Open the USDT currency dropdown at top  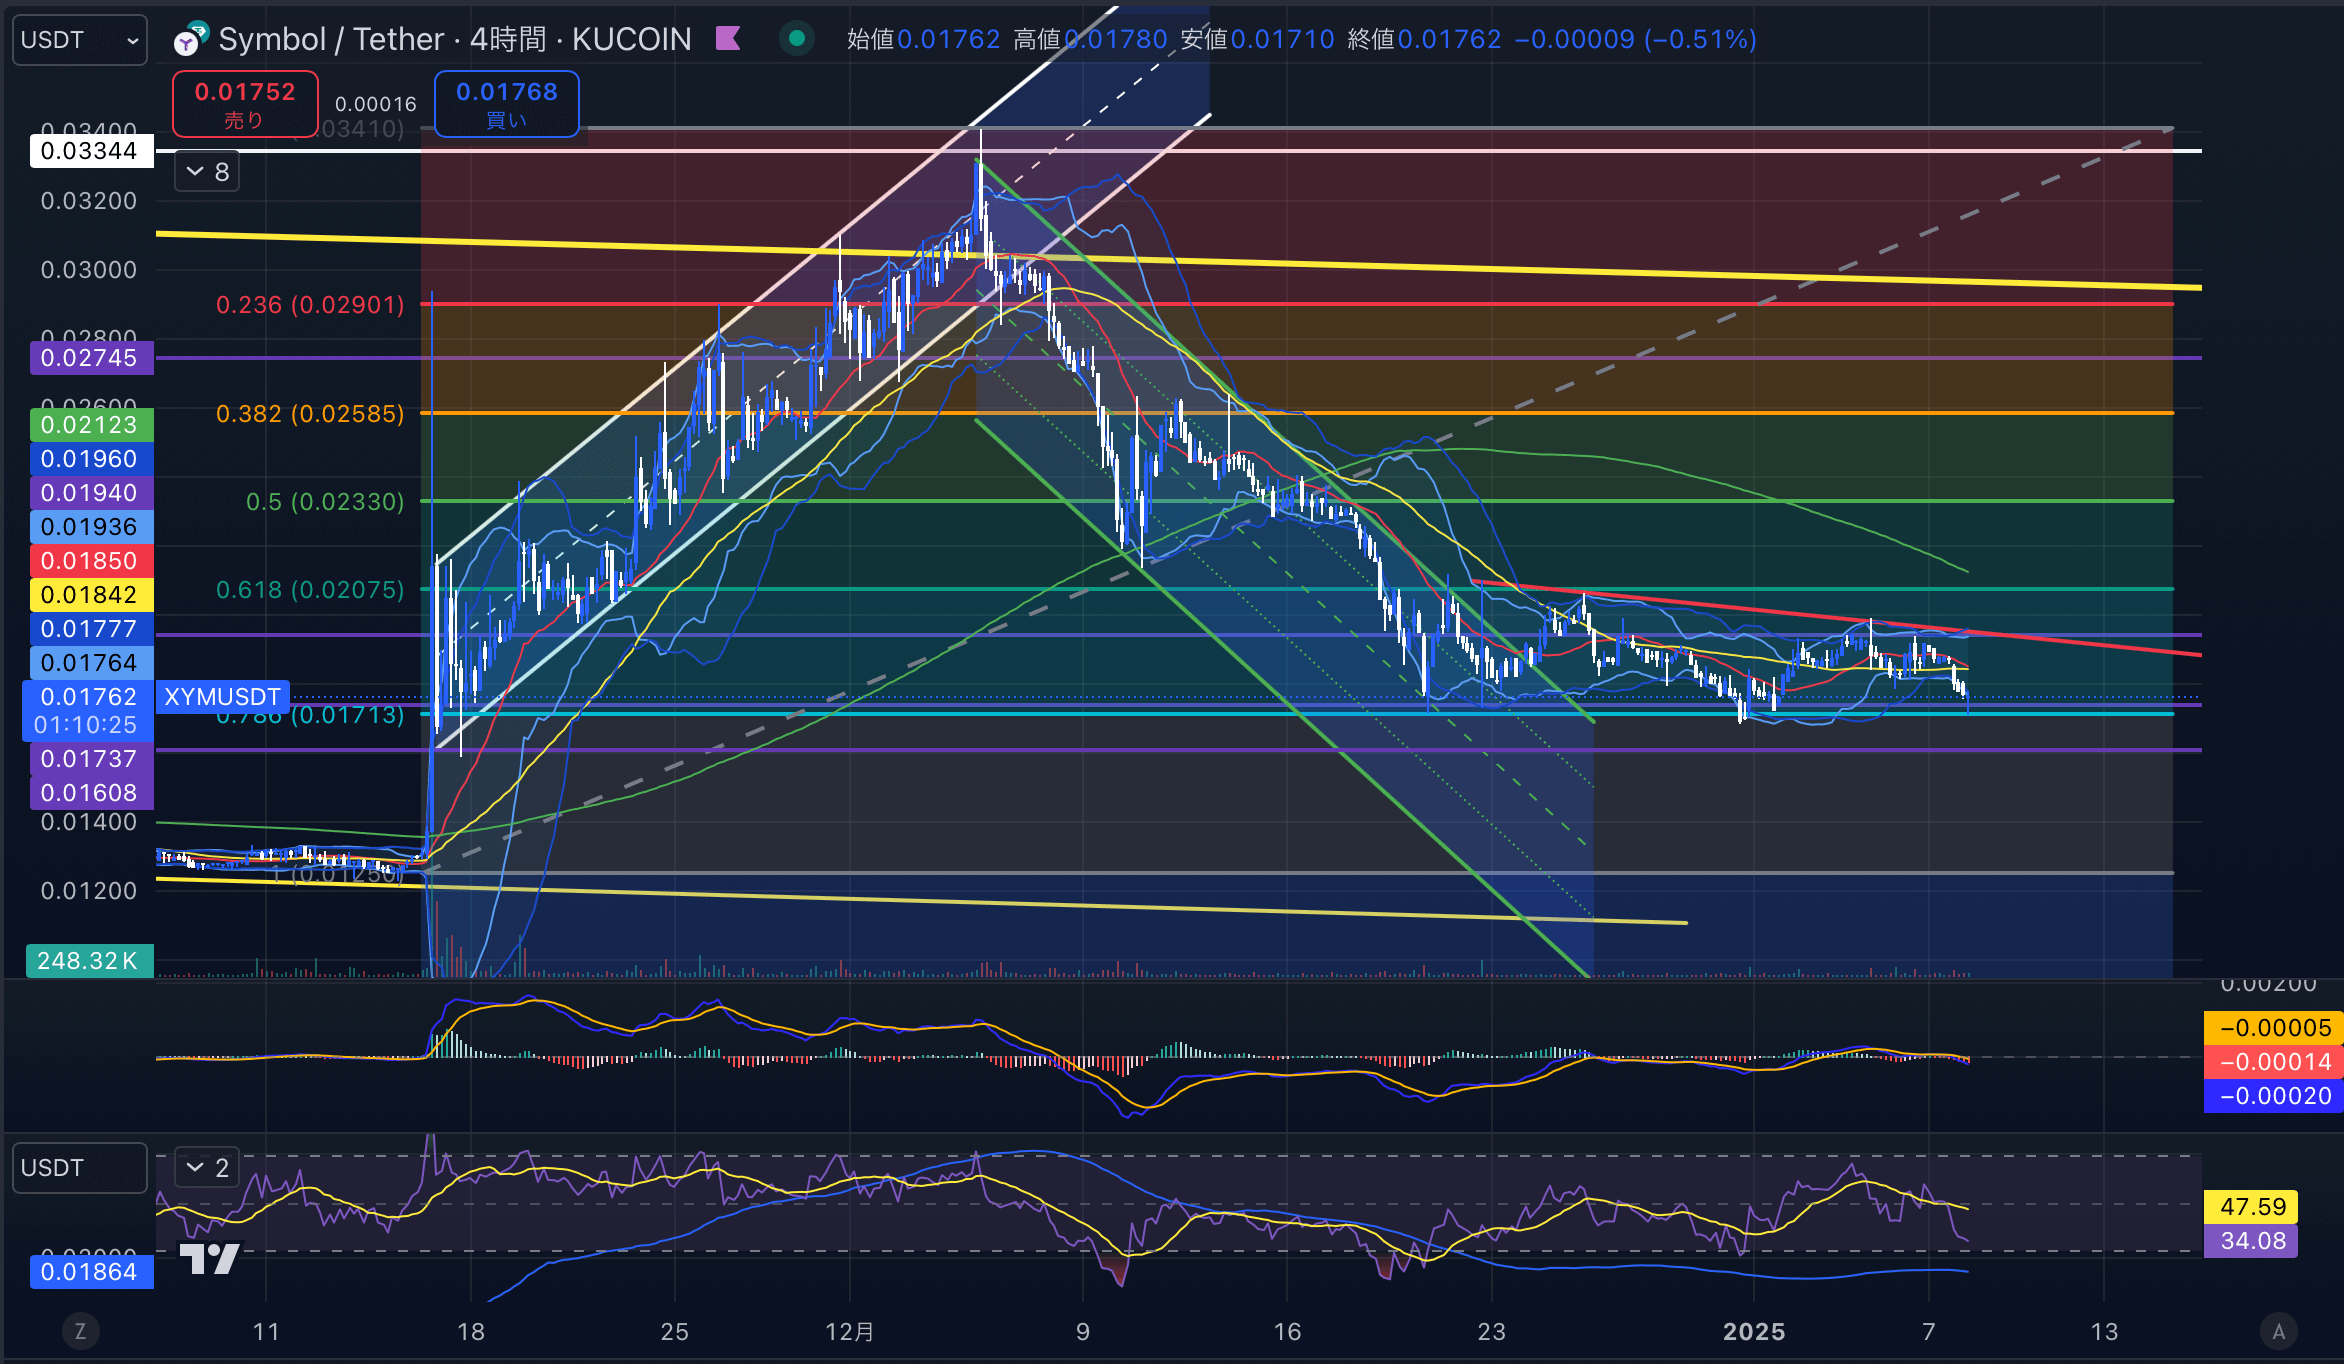click(x=80, y=40)
